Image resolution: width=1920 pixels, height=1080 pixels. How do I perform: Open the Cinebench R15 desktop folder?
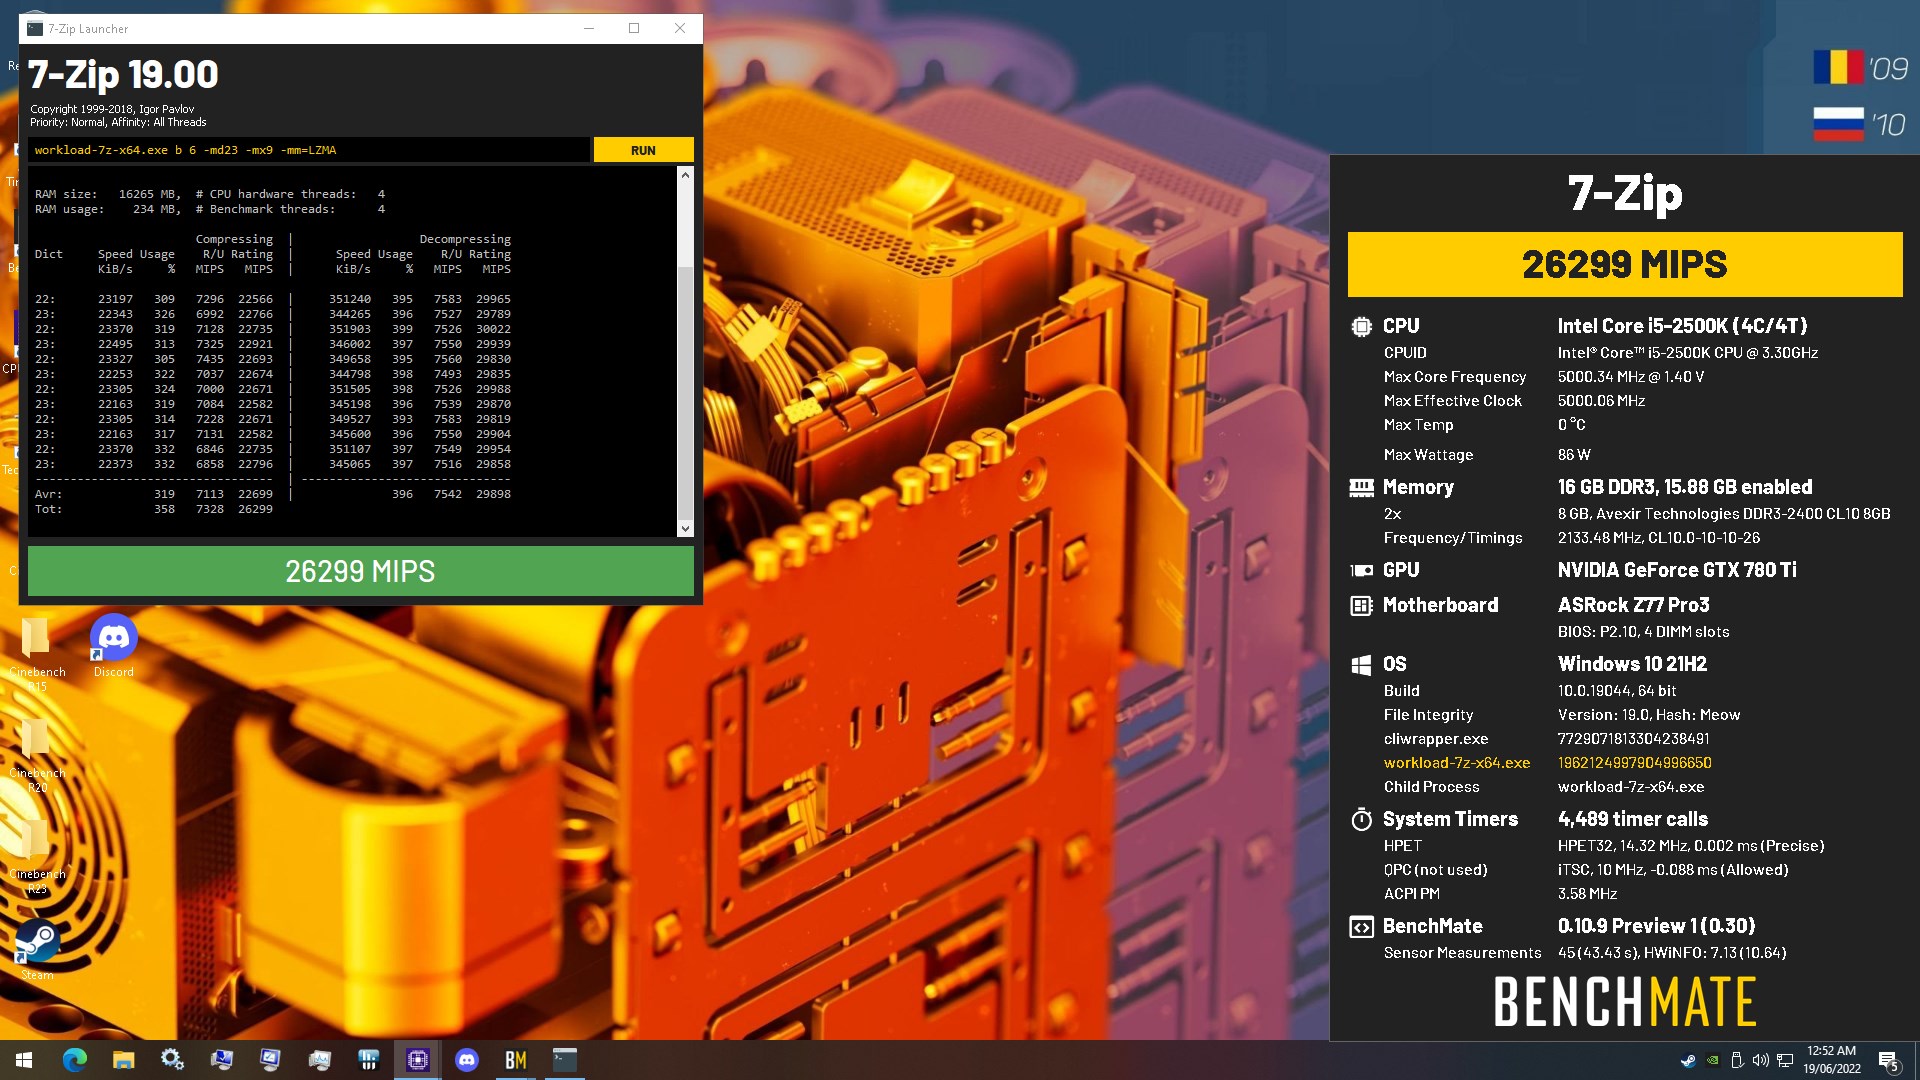[x=37, y=653]
